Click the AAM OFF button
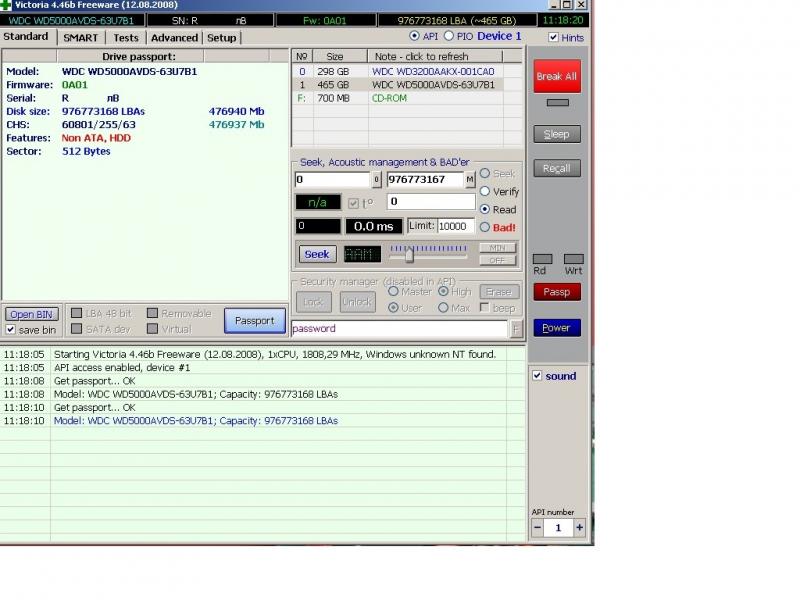This screenshot has height=600, width=800. click(497, 260)
